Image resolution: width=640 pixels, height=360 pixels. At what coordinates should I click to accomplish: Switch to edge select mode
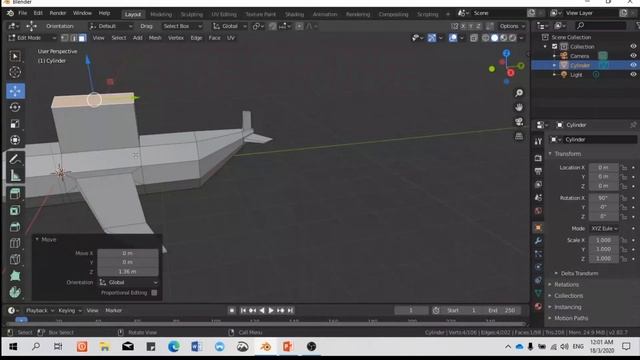point(73,38)
